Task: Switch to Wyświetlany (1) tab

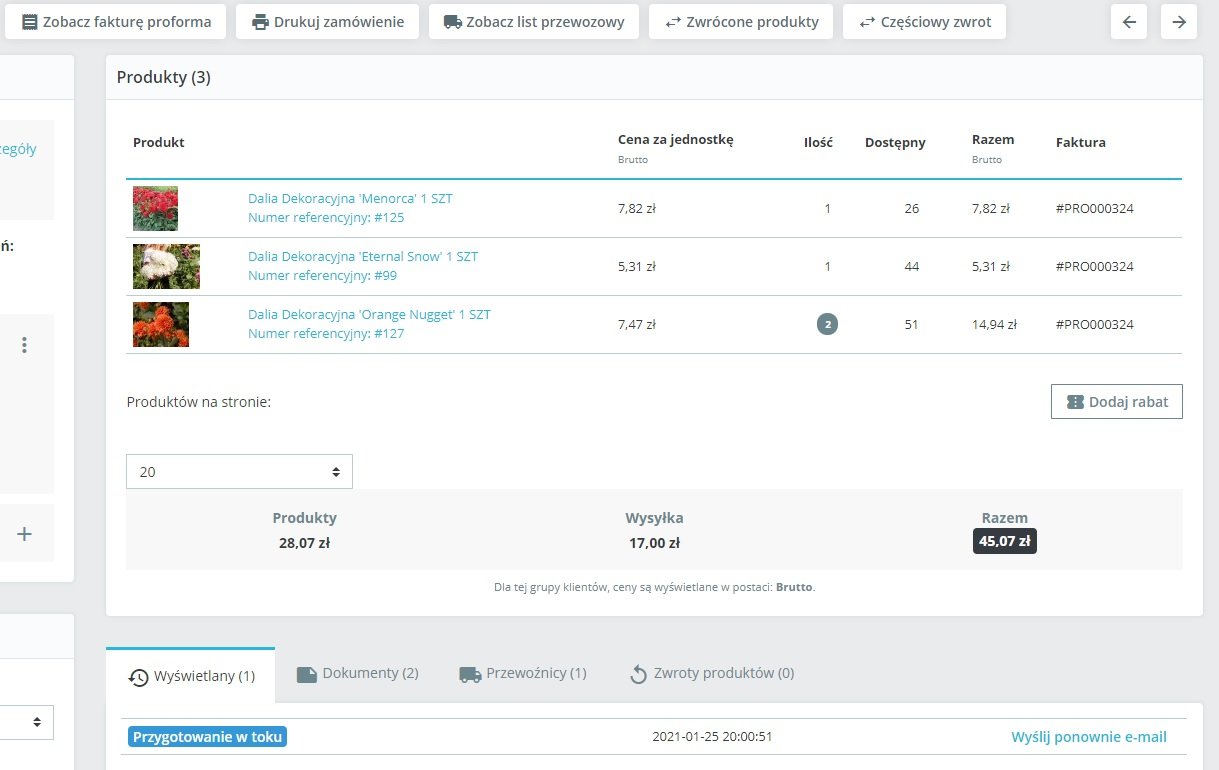Action: coord(191,676)
